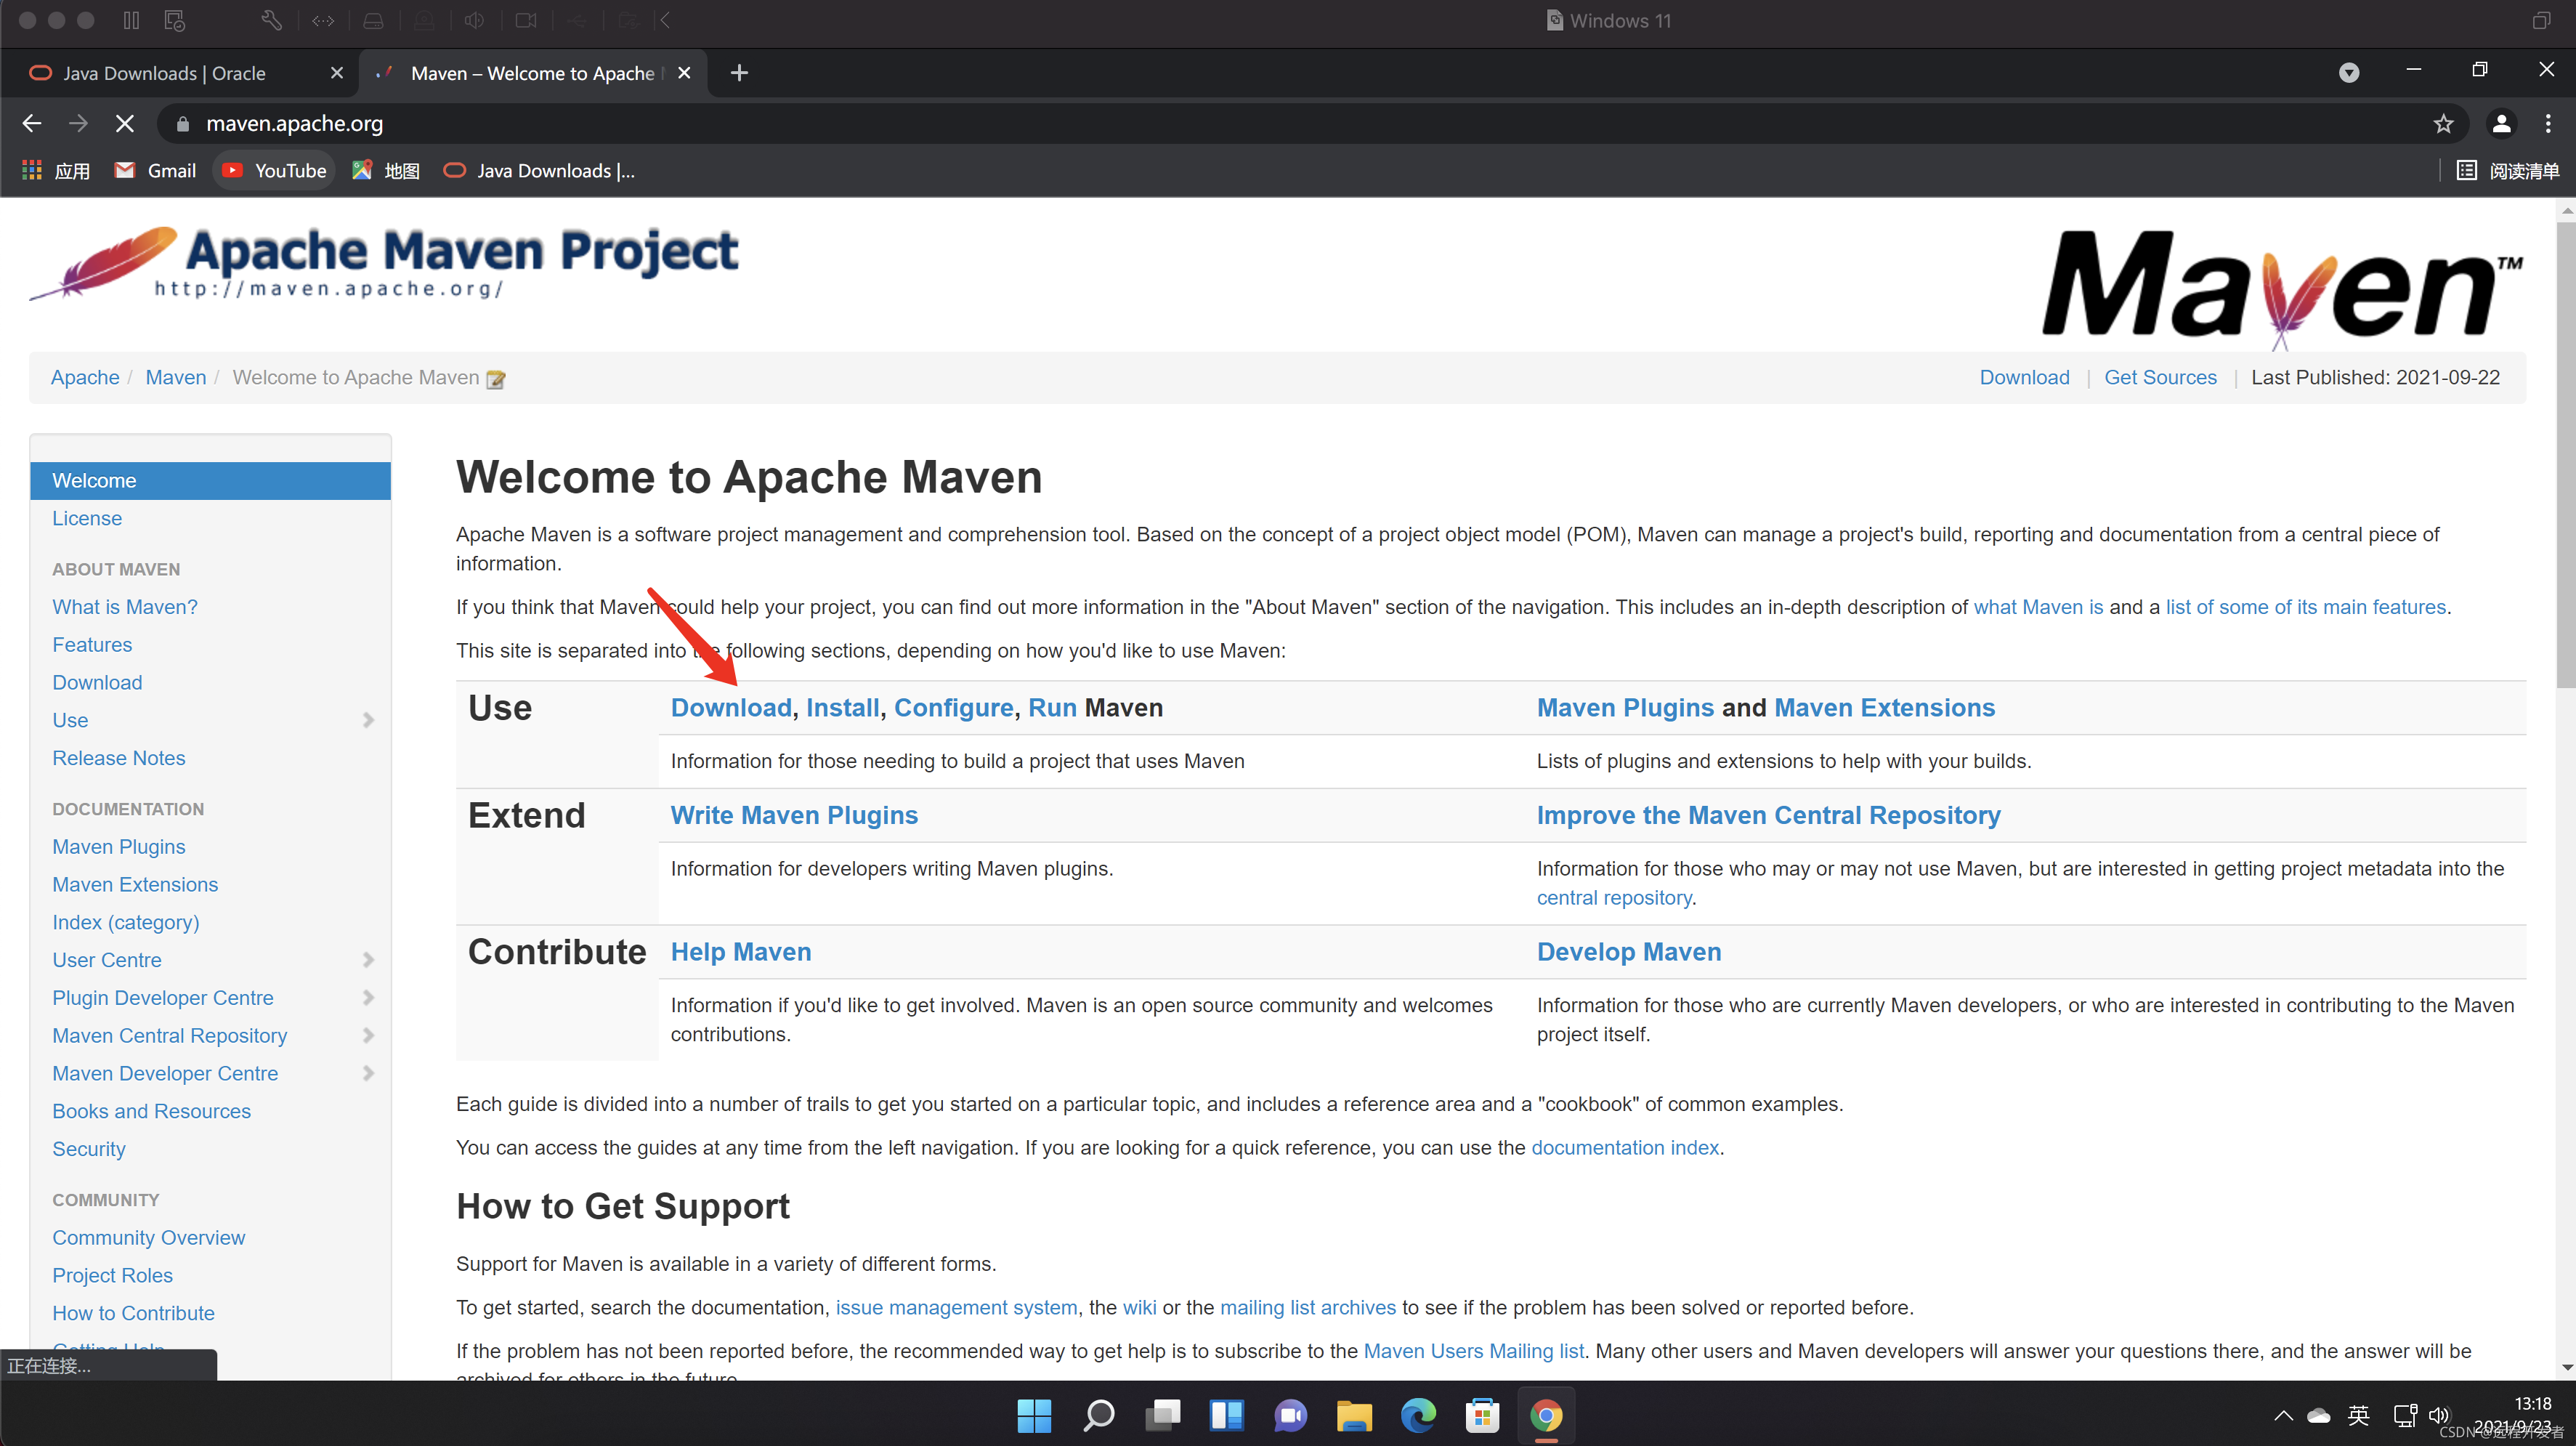
Task: Click the Configure link
Action: [x=954, y=708]
